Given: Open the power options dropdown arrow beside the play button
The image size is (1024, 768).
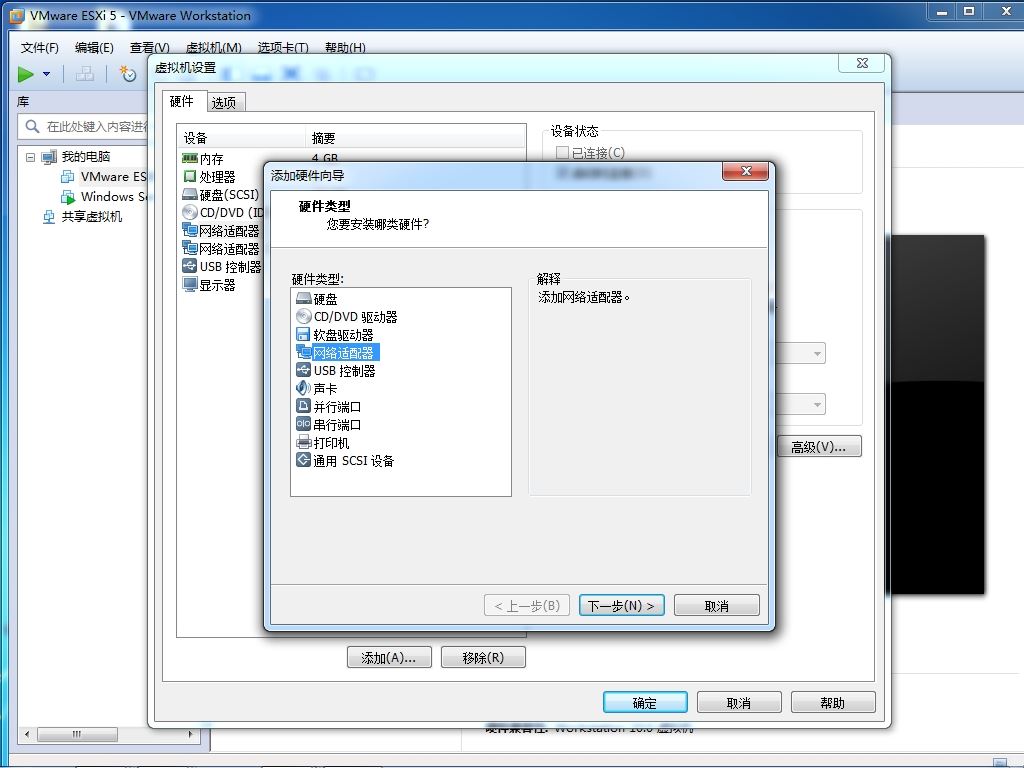Looking at the screenshot, I should tap(46, 74).
